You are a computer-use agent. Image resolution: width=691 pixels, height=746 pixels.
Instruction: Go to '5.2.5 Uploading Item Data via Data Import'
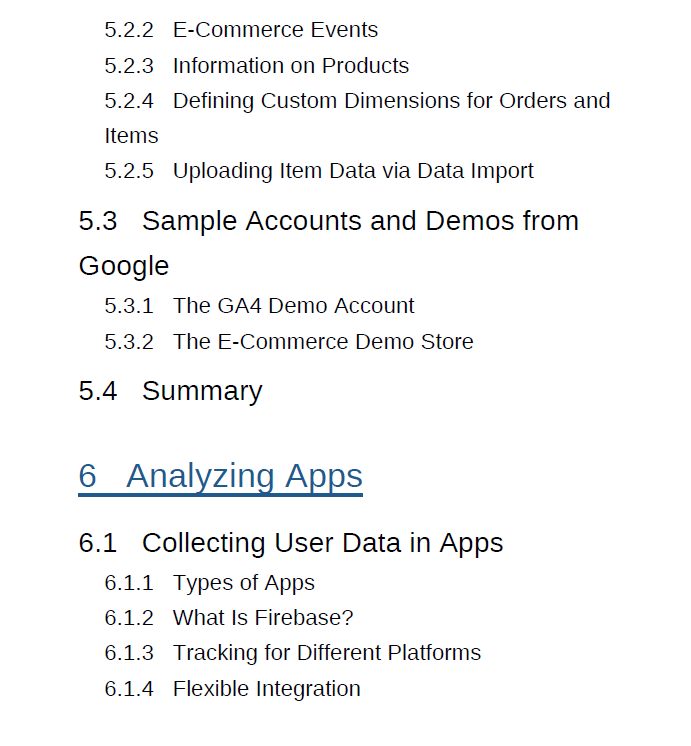(x=319, y=171)
